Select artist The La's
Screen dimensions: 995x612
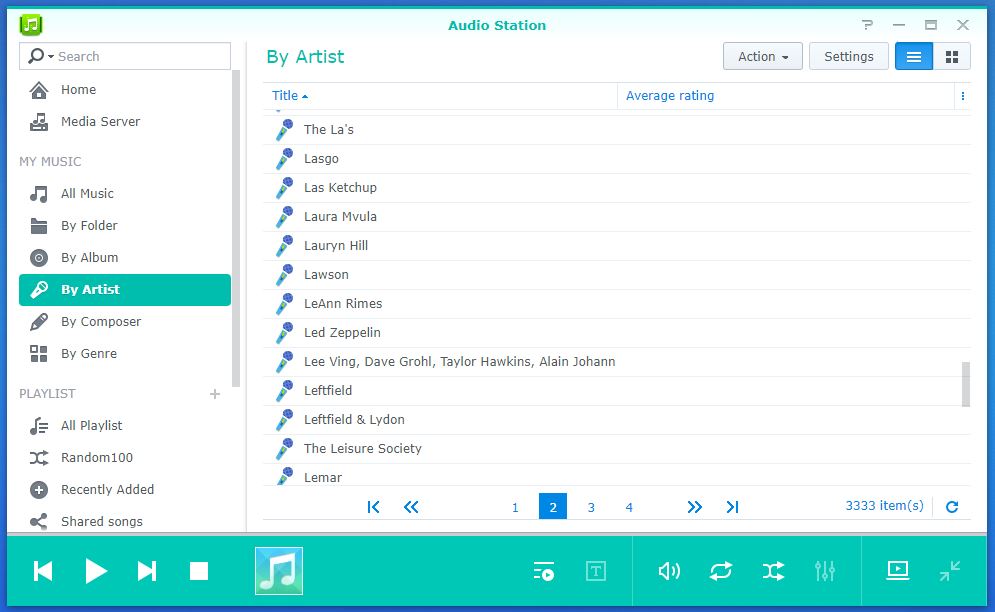(617, 130)
